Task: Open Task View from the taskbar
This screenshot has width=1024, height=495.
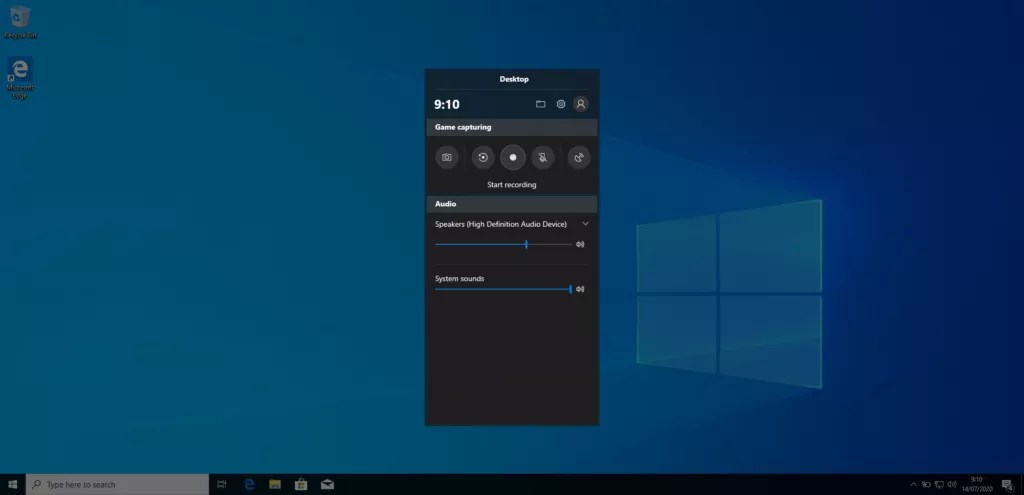Action: tap(222, 484)
